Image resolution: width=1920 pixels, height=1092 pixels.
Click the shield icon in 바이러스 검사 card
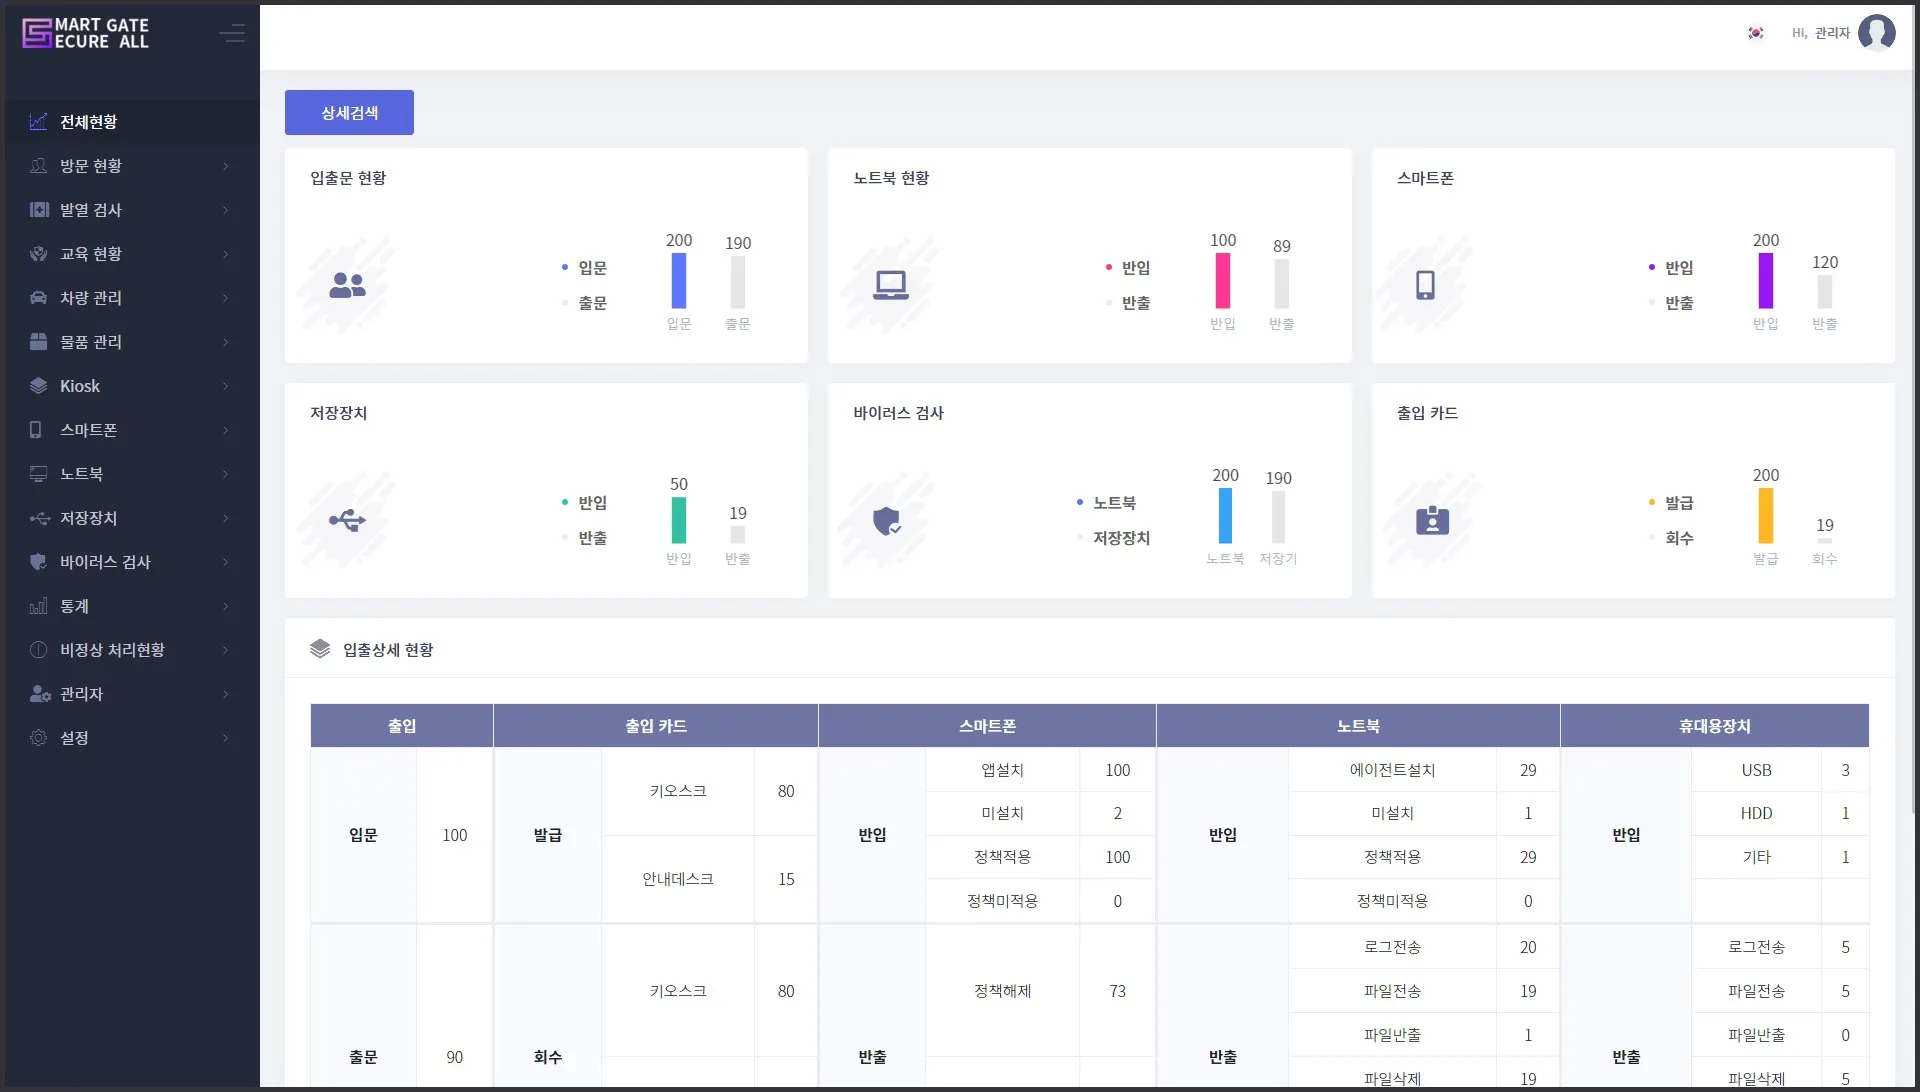pyautogui.click(x=887, y=520)
